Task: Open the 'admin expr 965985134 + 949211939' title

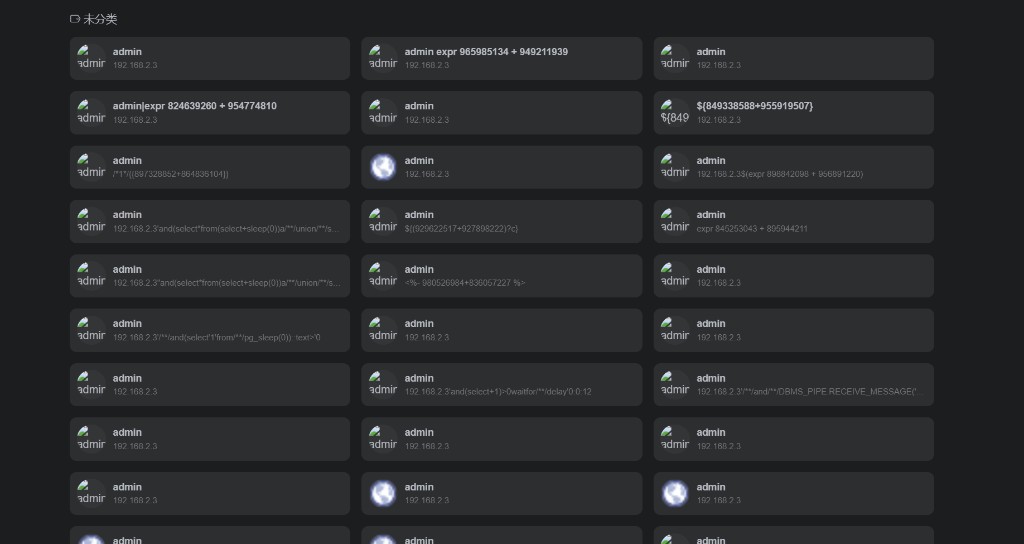Action: [x=486, y=52]
